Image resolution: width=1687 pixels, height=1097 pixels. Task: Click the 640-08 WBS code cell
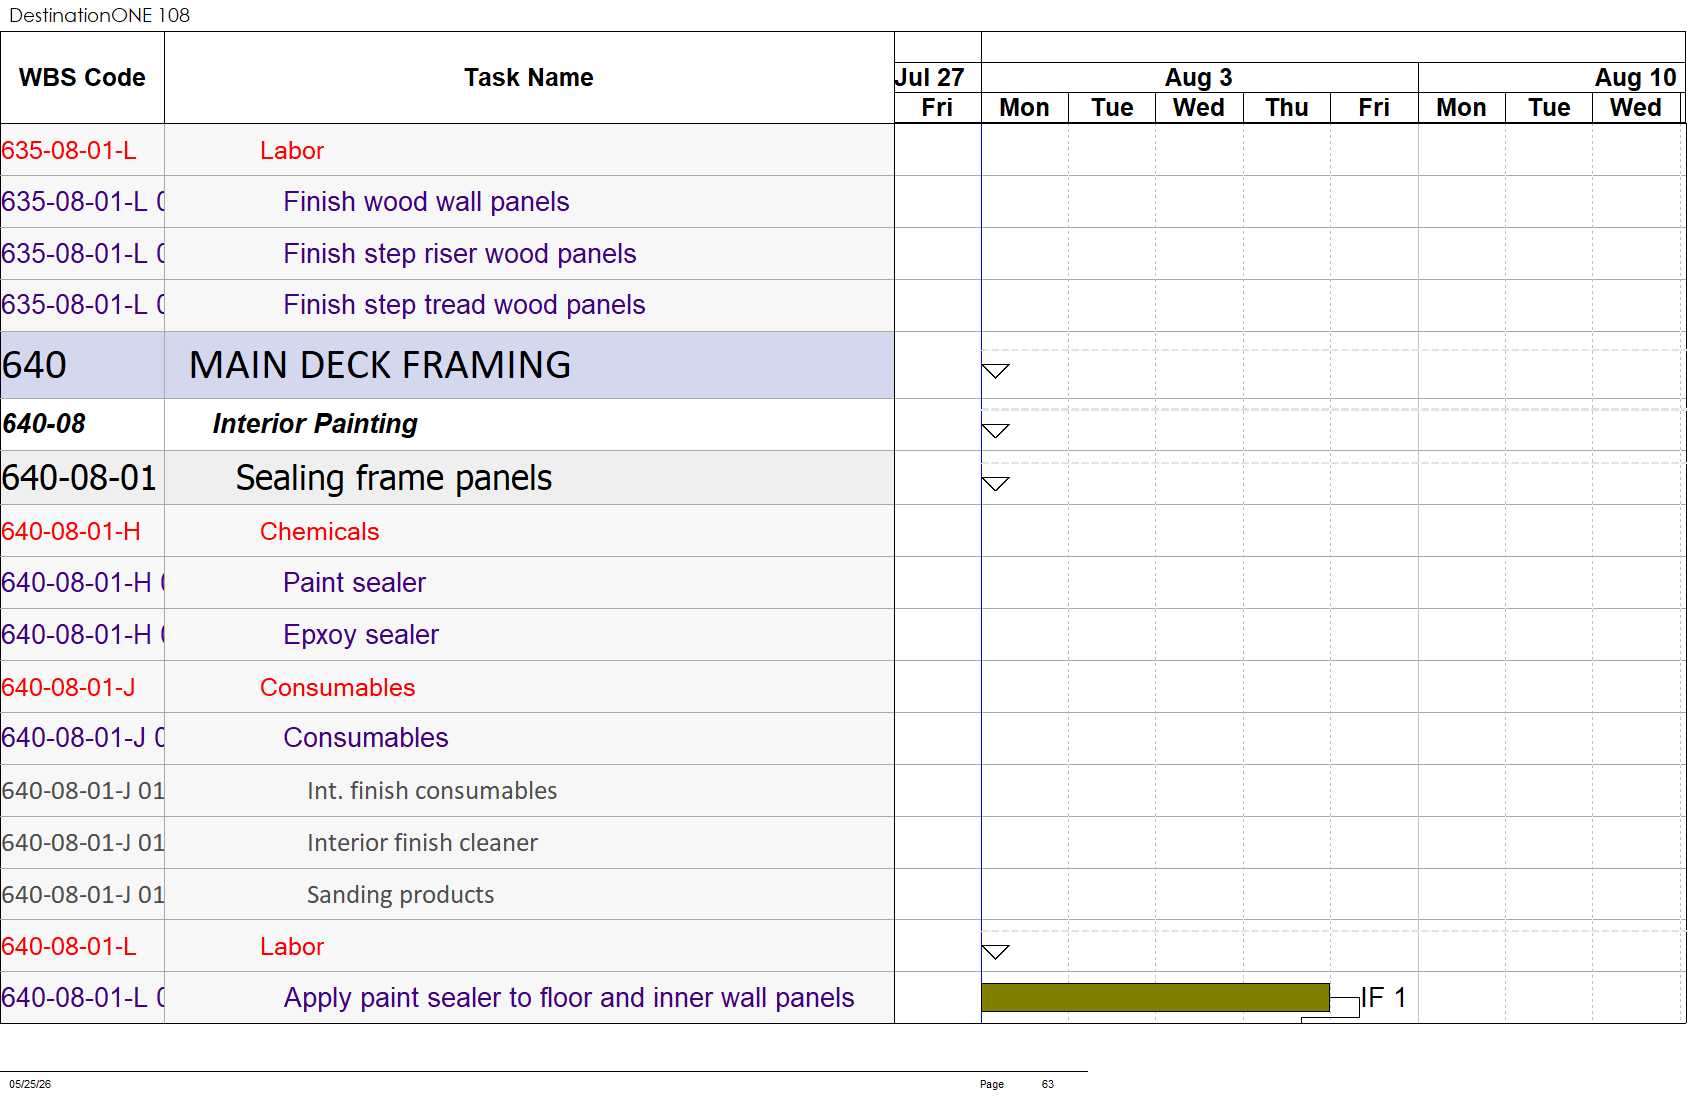tap(82, 424)
